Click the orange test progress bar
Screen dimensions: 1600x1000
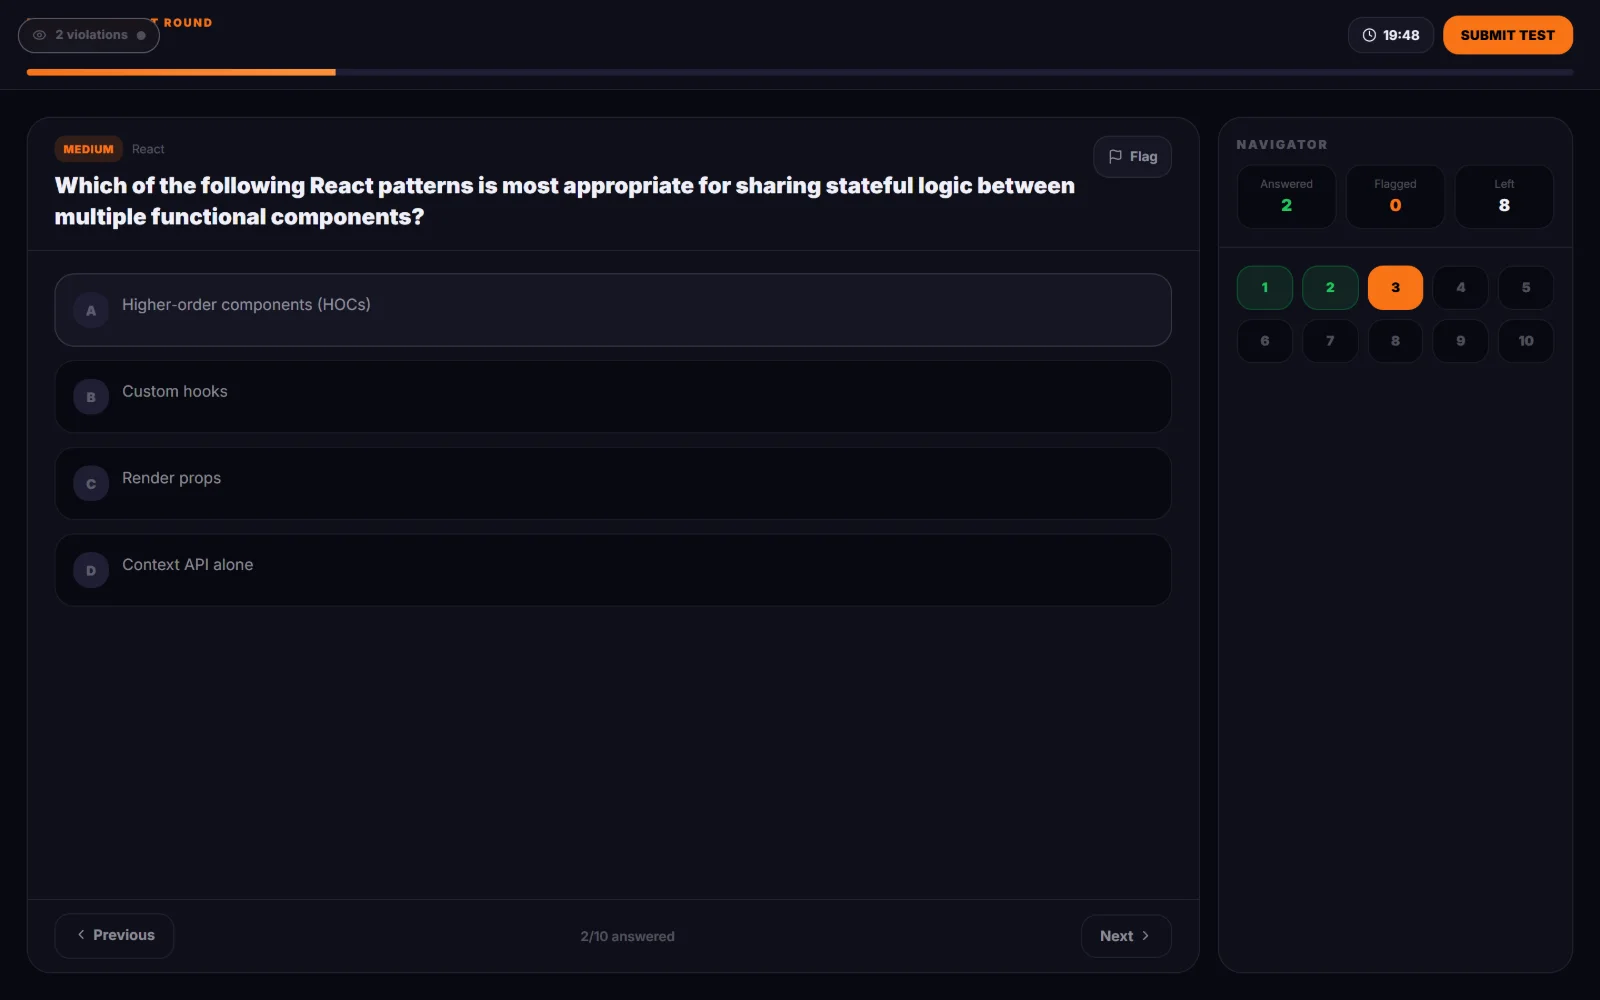pyautogui.click(x=181, y=72)
